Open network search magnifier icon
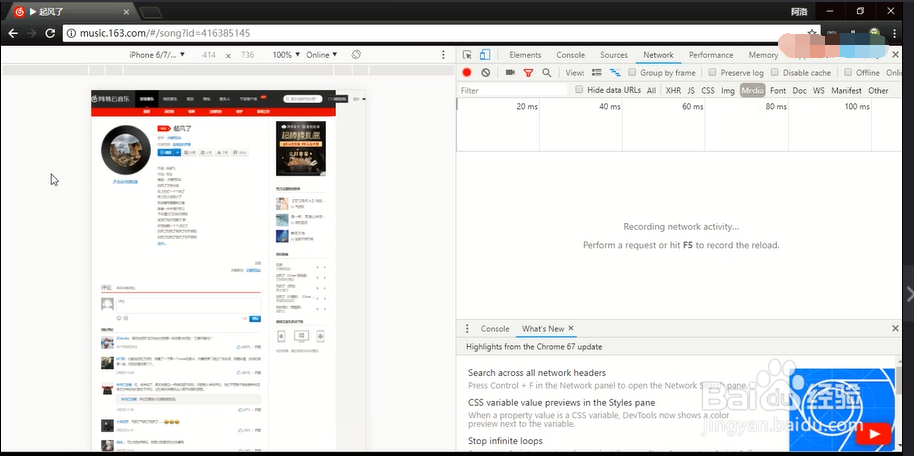Viewport: 914px width, 456px height. click(x=547, y=72)
